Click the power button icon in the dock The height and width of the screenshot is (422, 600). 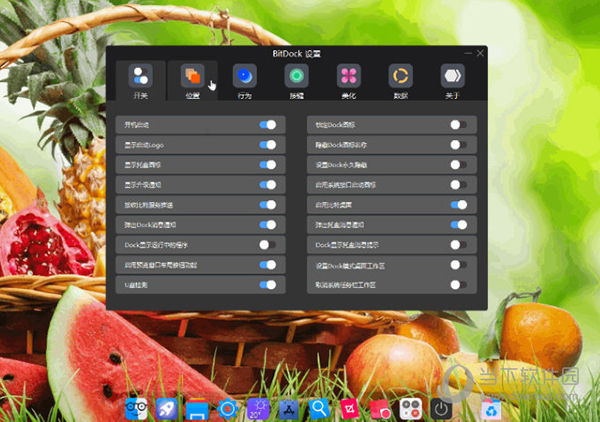[x=441, y=409]
